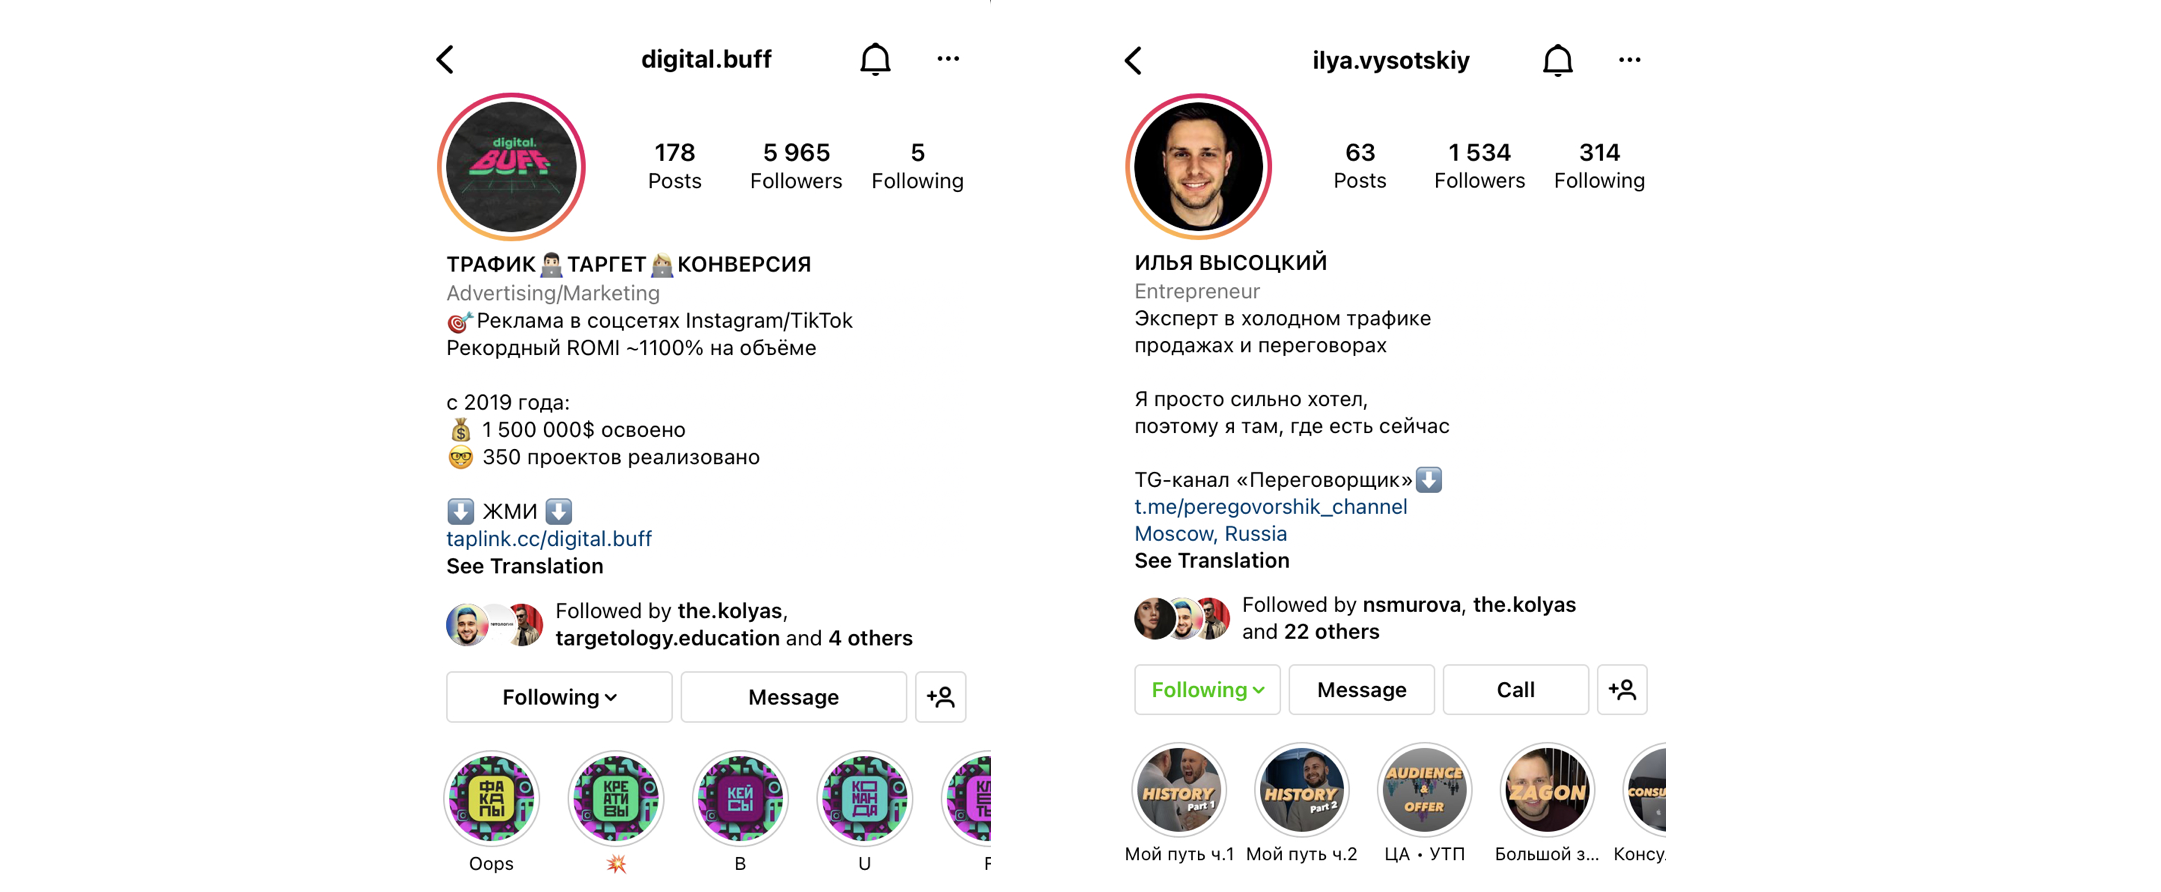Open the three-dot menu on ilya.vysotskiy profile
Screen dimensions: 2161x892
tap(1630, 60)
